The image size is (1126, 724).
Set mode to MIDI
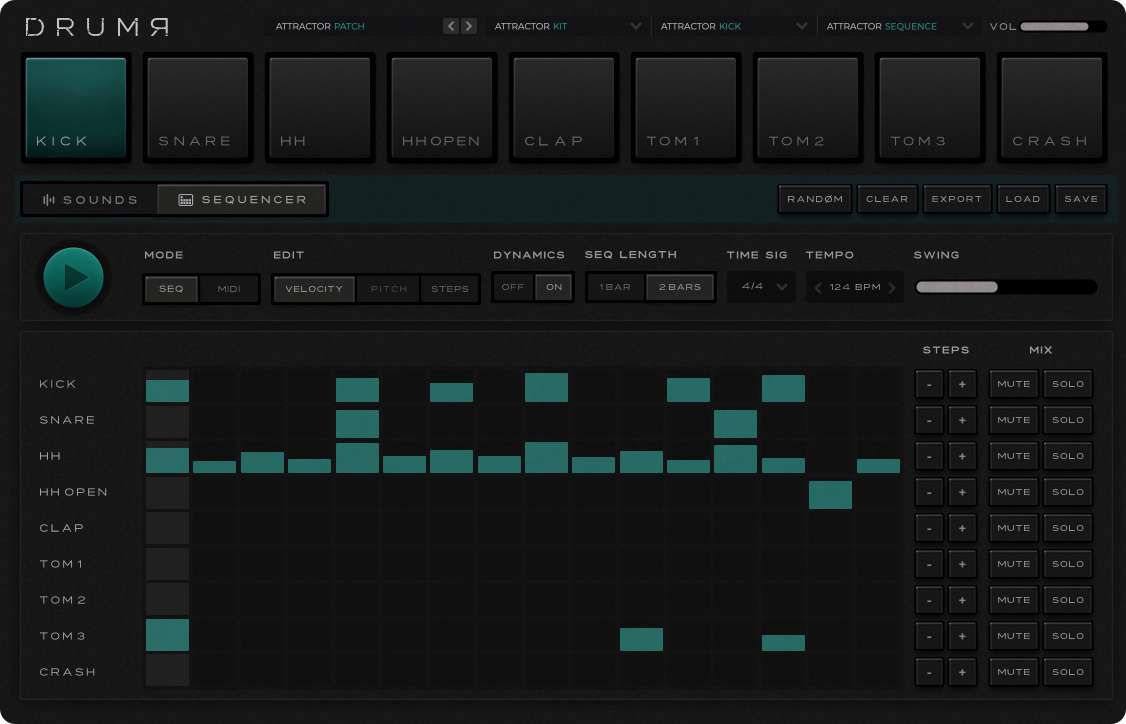pos(229,289)
